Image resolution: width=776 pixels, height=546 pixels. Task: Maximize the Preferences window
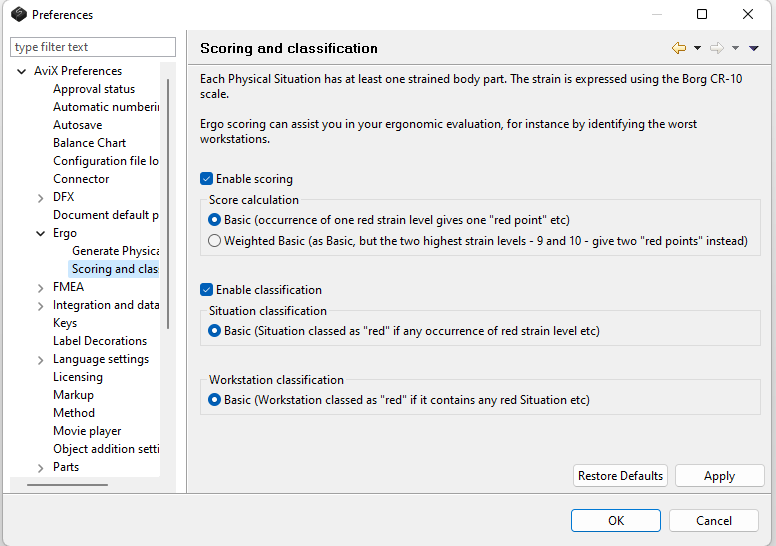702,15
